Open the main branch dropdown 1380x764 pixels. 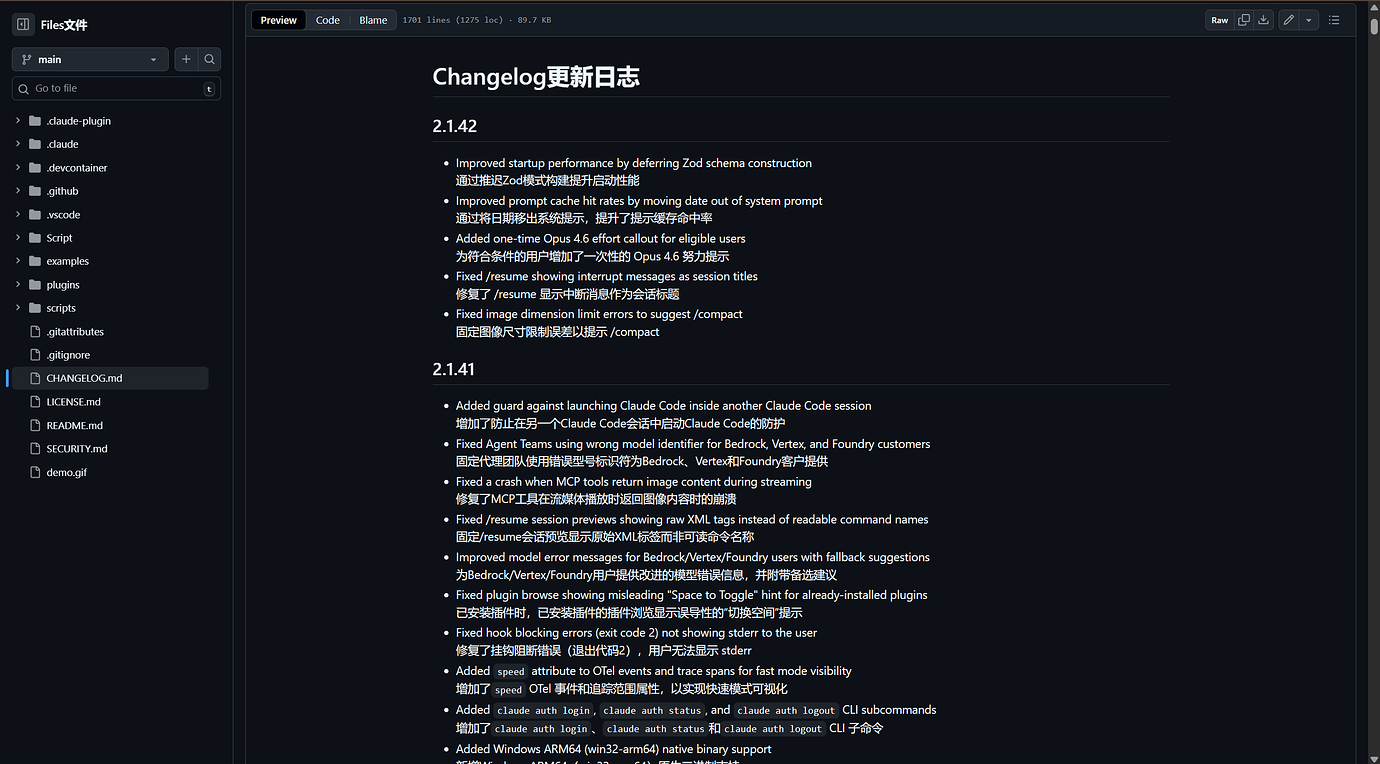click(x=90, y=59)
